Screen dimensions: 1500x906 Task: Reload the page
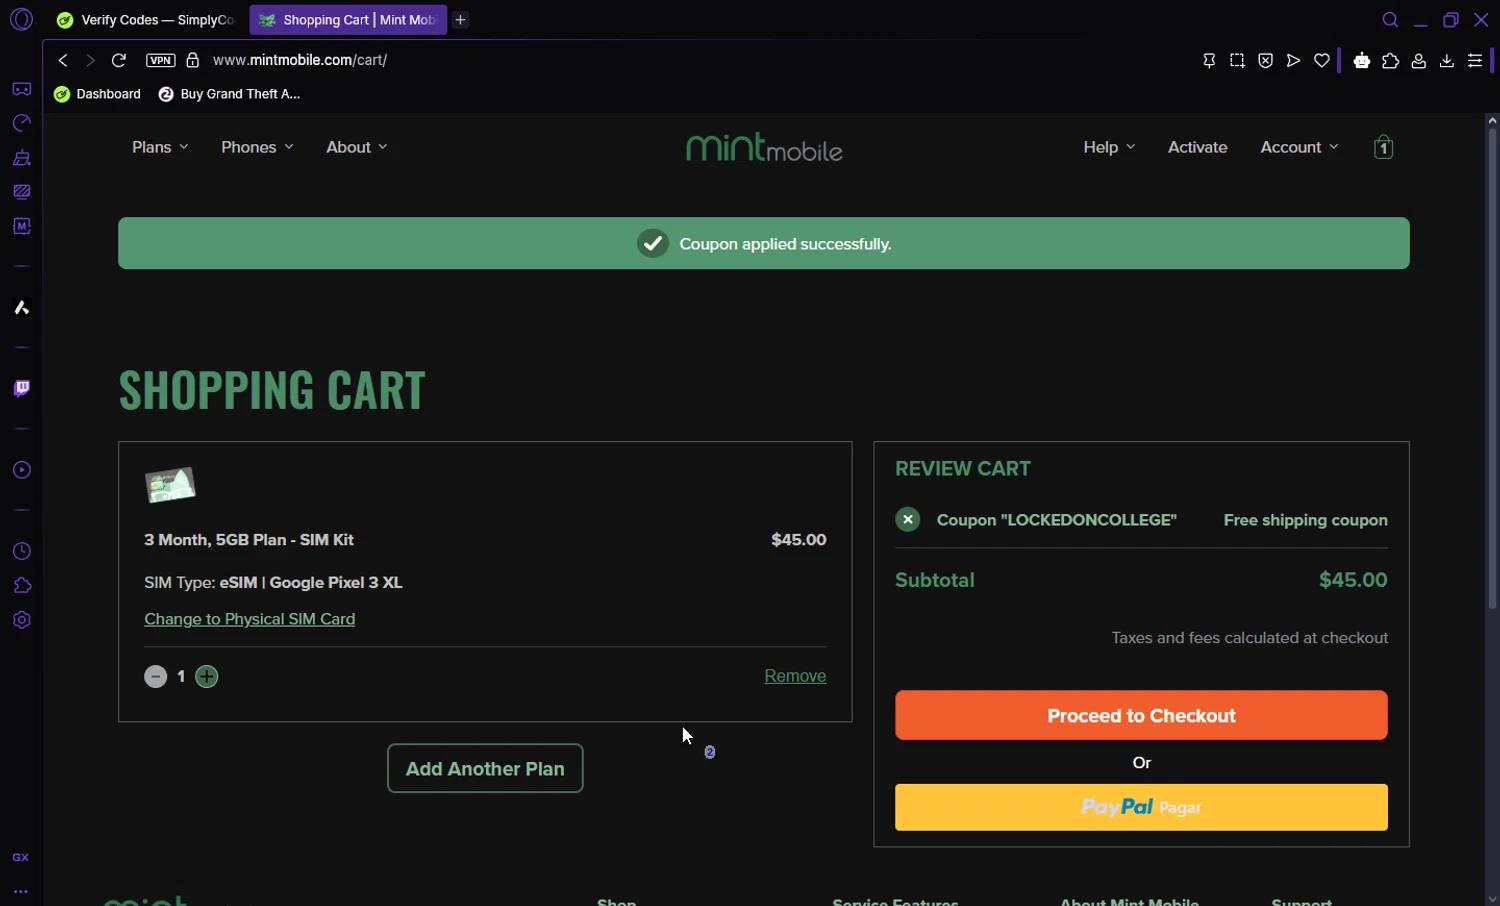pyautogui.click(x=118, y=60)
